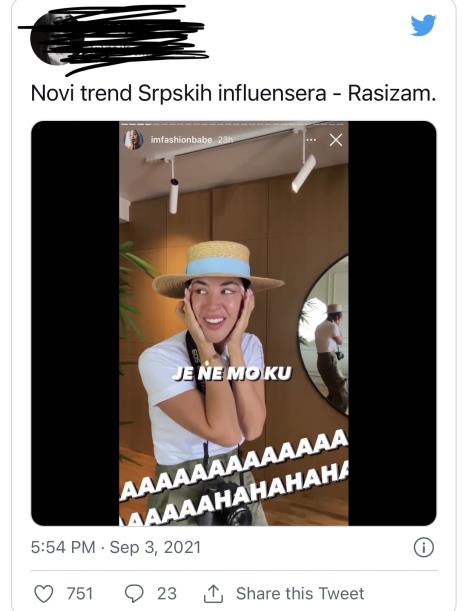The width and height of the screenshot is (468, 611).
Task: Open the info circle icon beside the timestamp
Action: click(423, 548)
